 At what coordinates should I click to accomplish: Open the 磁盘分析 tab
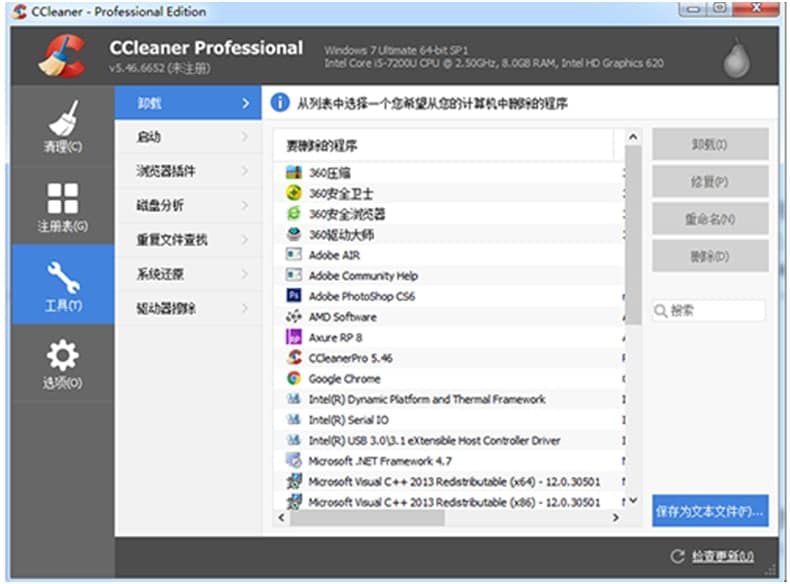pos(188,205)
